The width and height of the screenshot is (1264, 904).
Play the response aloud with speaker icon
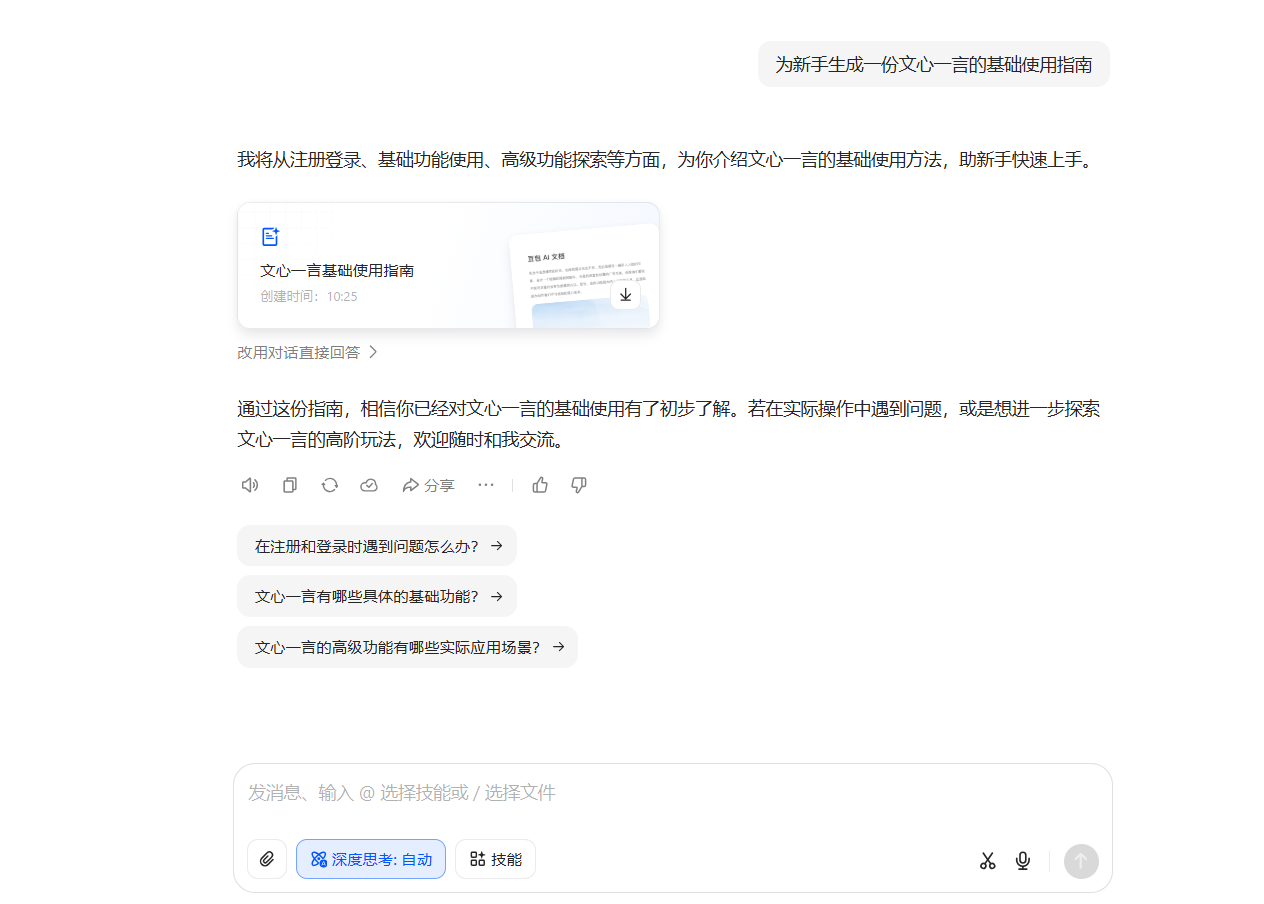250,485
